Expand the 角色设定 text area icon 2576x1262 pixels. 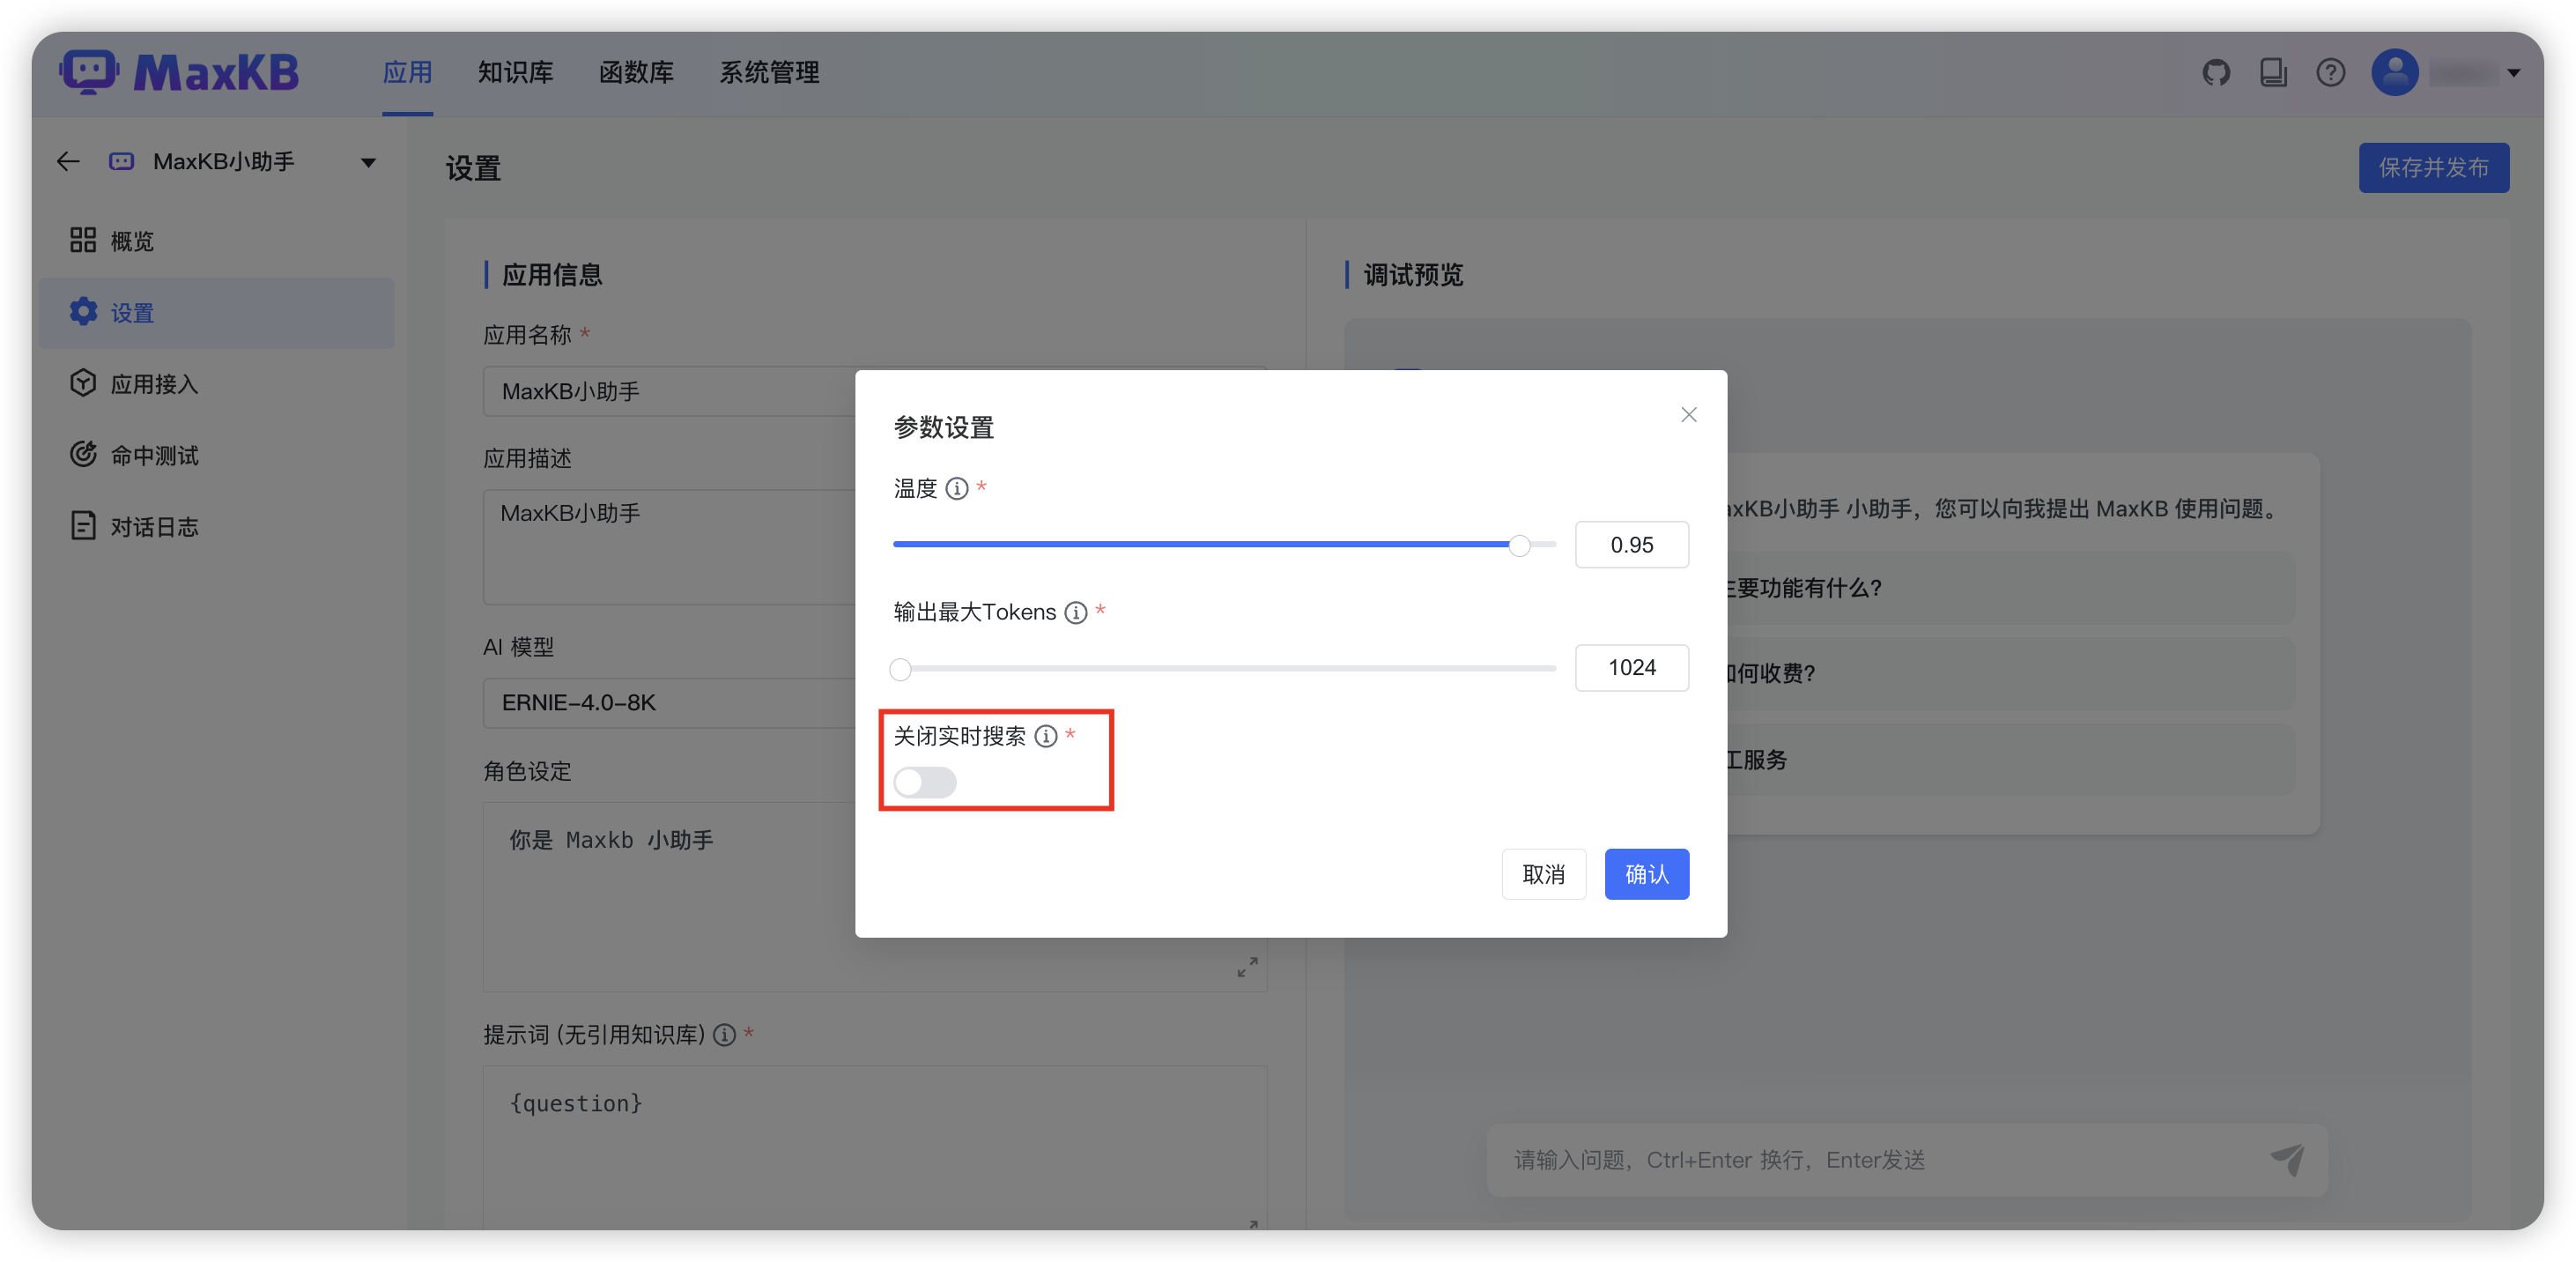[1247, 967]
